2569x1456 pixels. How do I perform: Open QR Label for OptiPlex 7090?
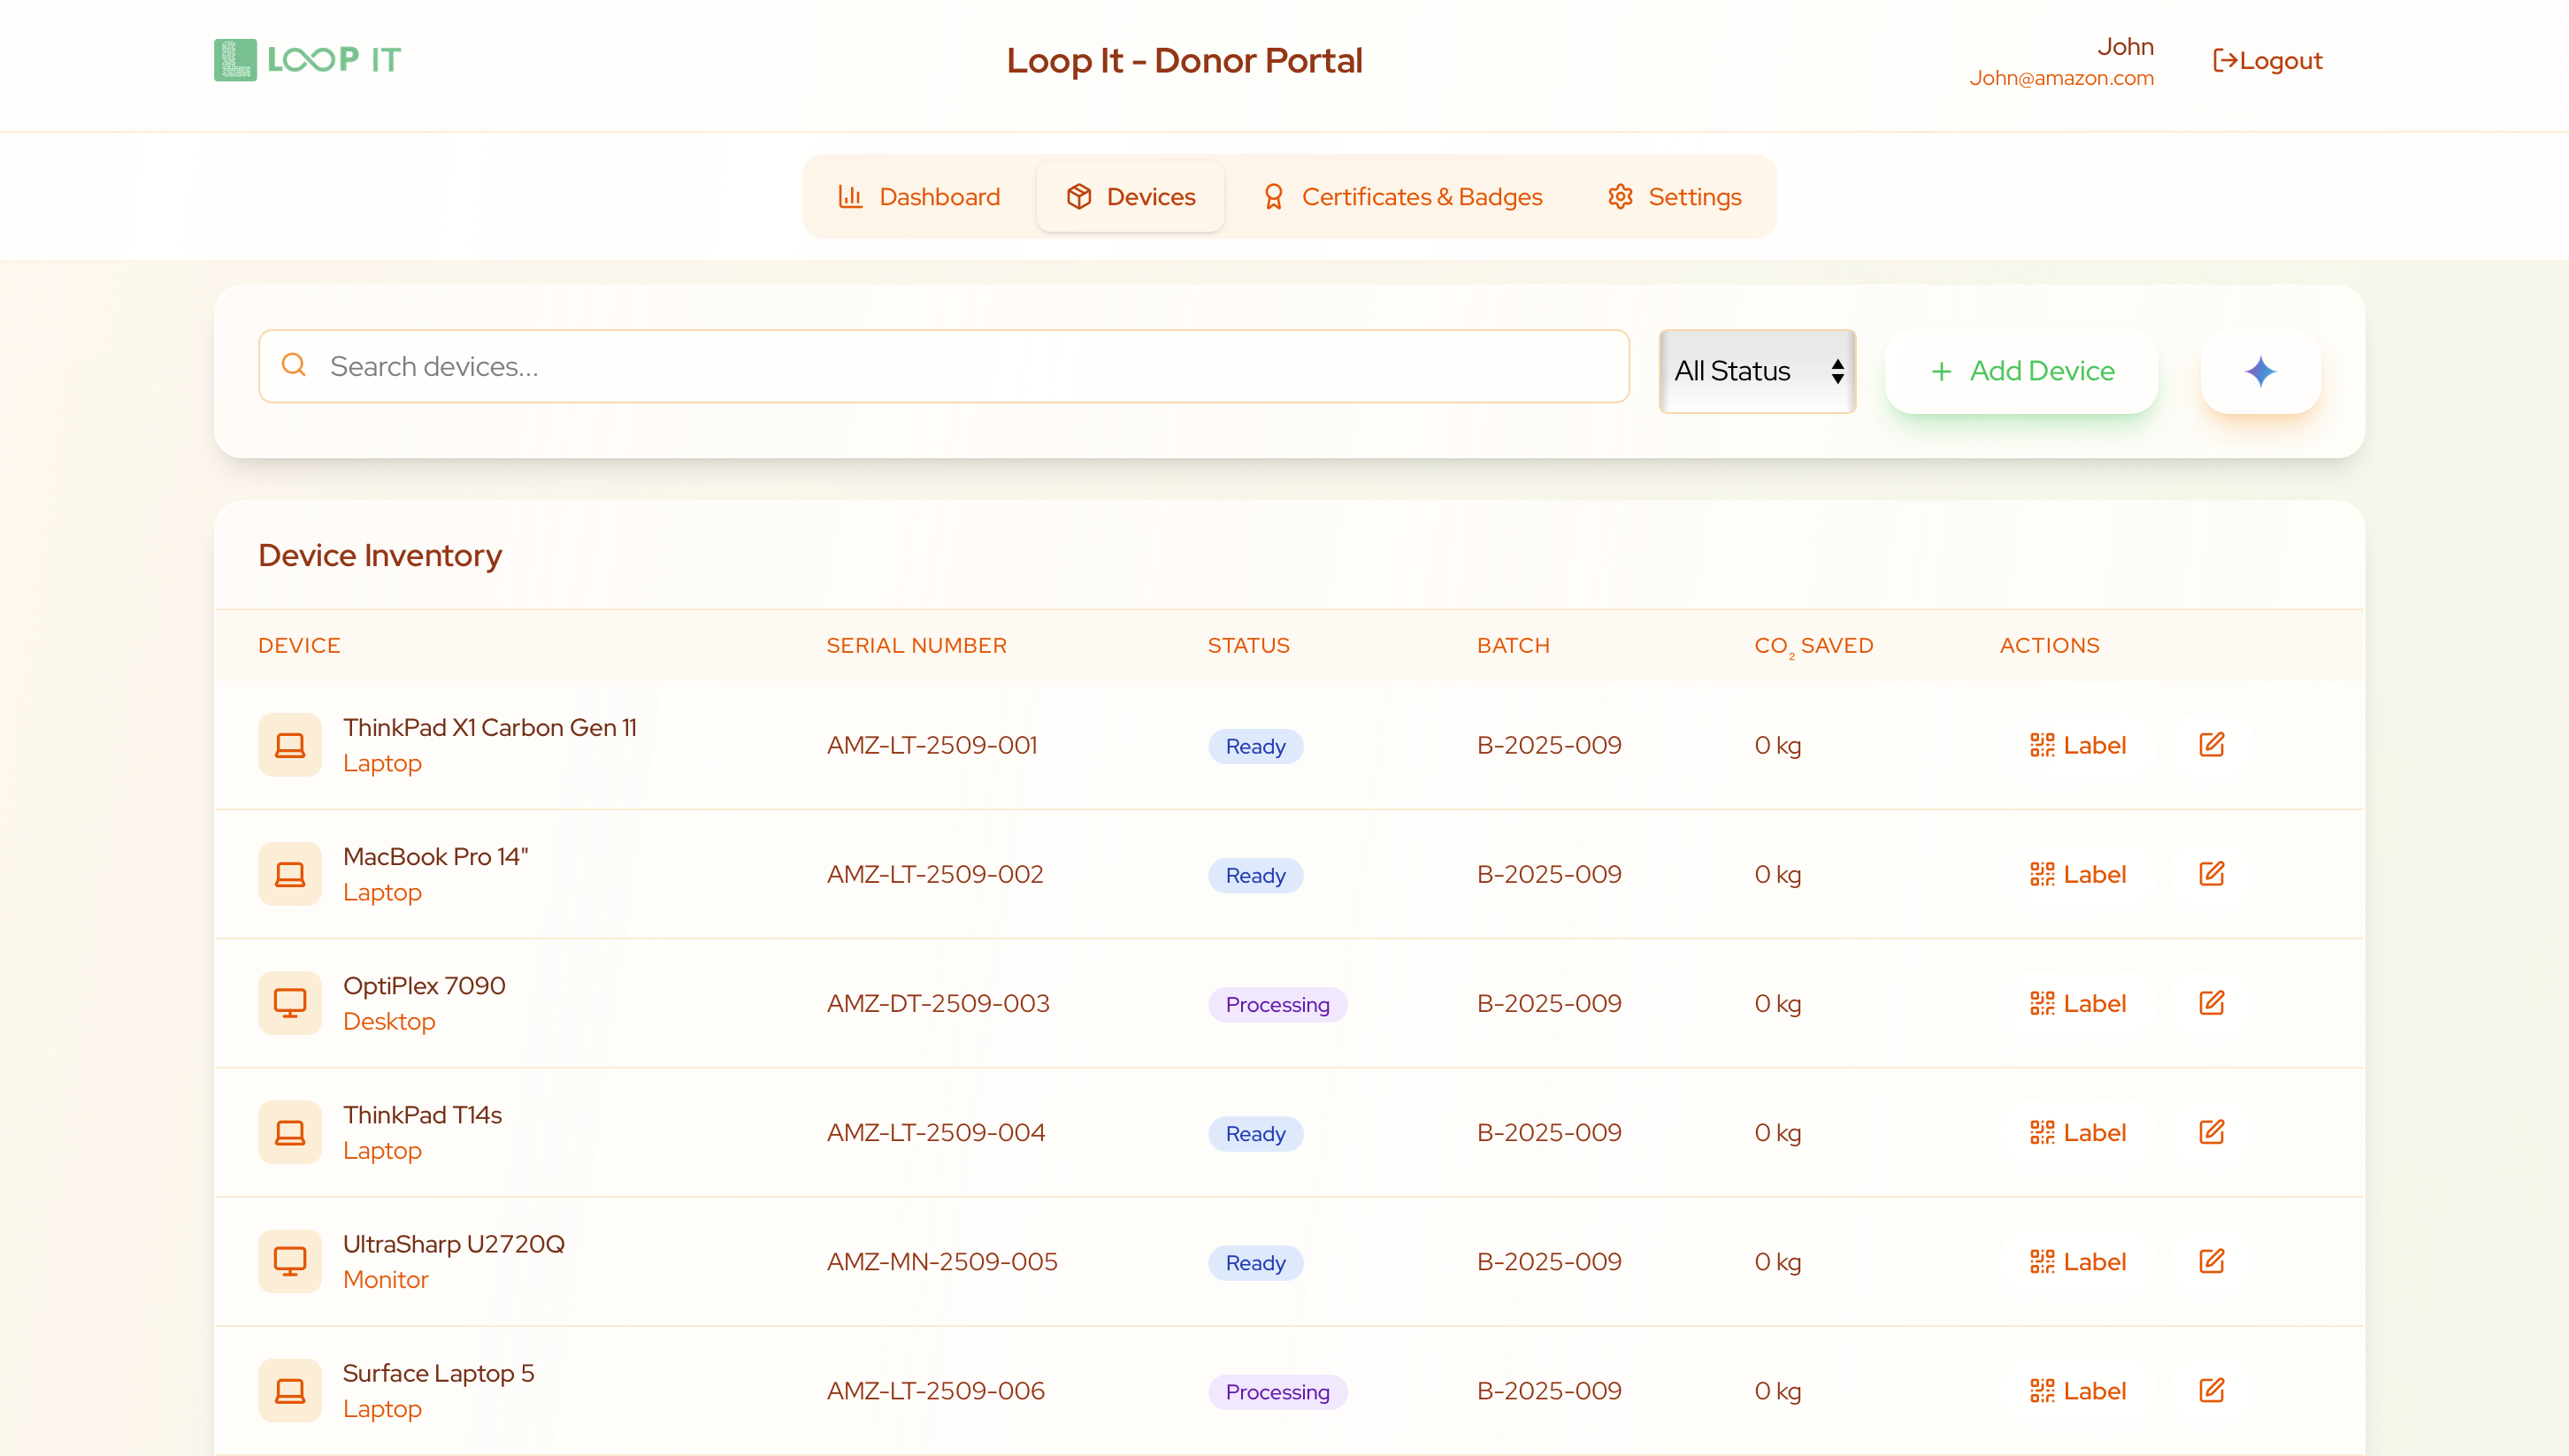tap(2077, 1003)
